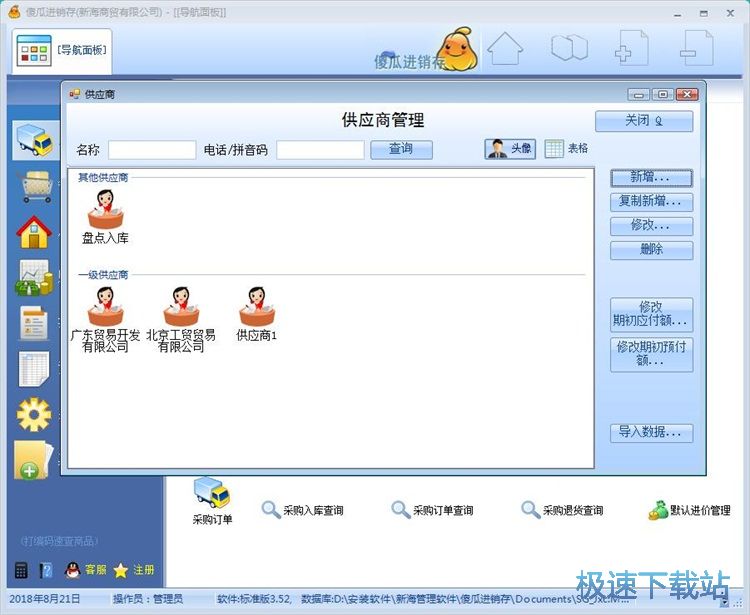Screen dimensions: 750x615
Task: Click the document minus icon in top toolbar
Action: [x=696, y=48]
